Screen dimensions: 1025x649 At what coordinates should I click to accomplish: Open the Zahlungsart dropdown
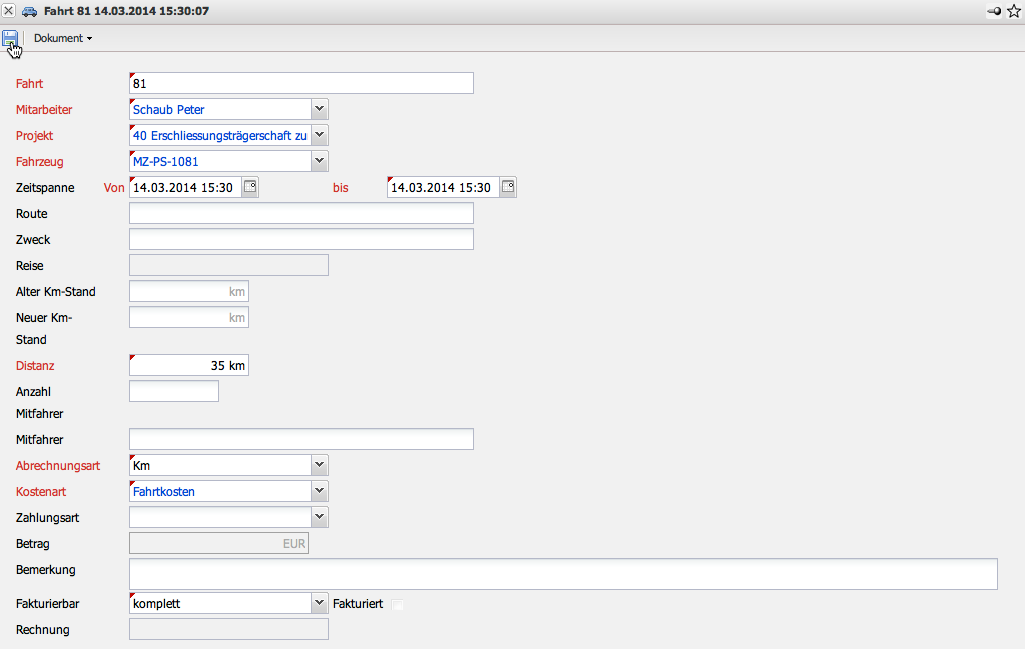click(319, 517)
